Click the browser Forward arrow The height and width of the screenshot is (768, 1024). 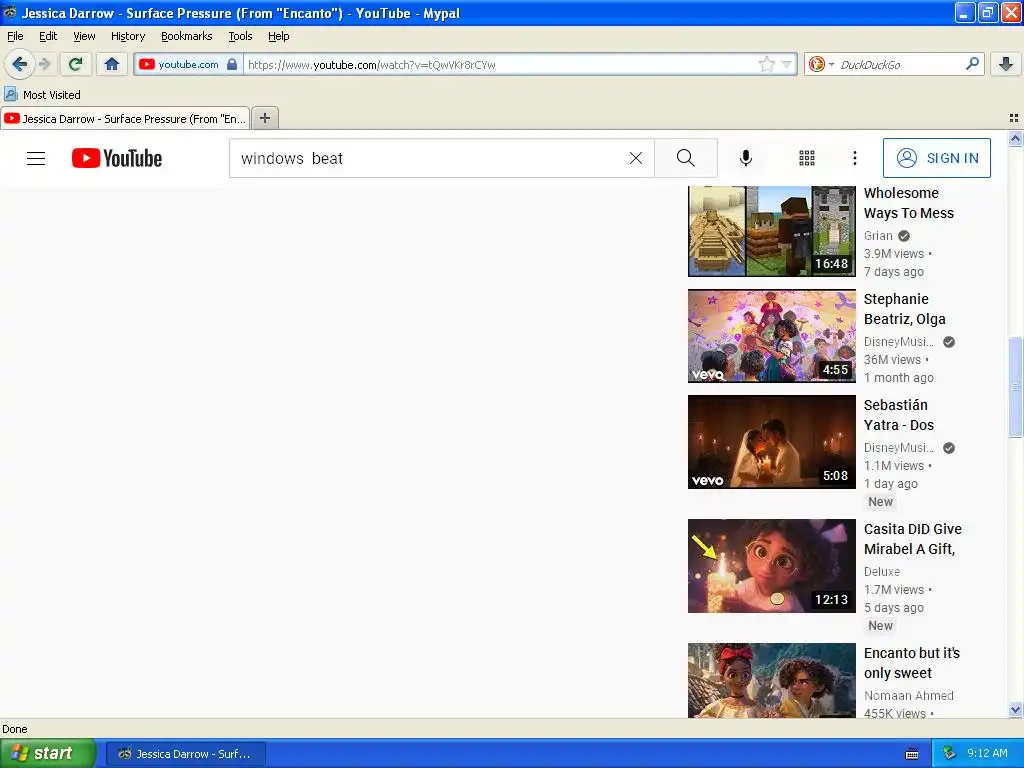pos(44,64)
